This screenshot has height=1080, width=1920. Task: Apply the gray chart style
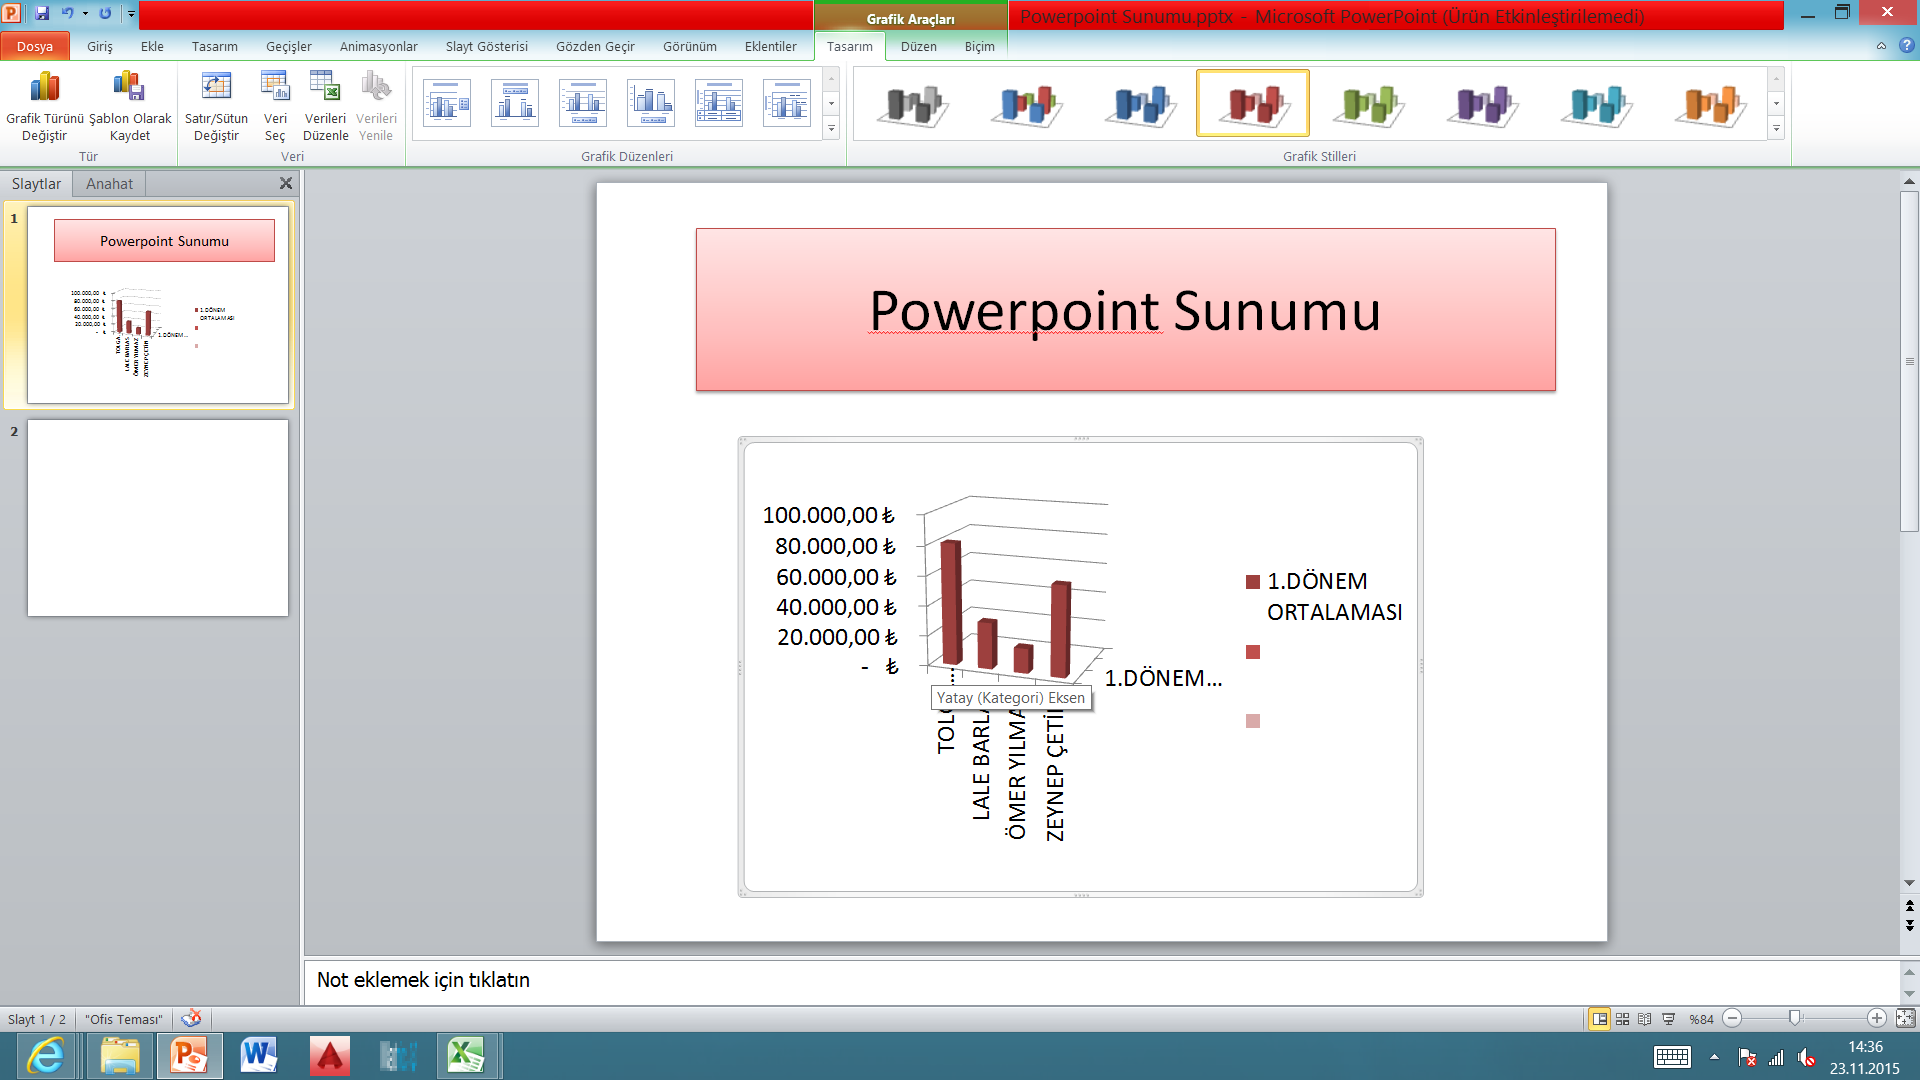(x=912, y=103)
